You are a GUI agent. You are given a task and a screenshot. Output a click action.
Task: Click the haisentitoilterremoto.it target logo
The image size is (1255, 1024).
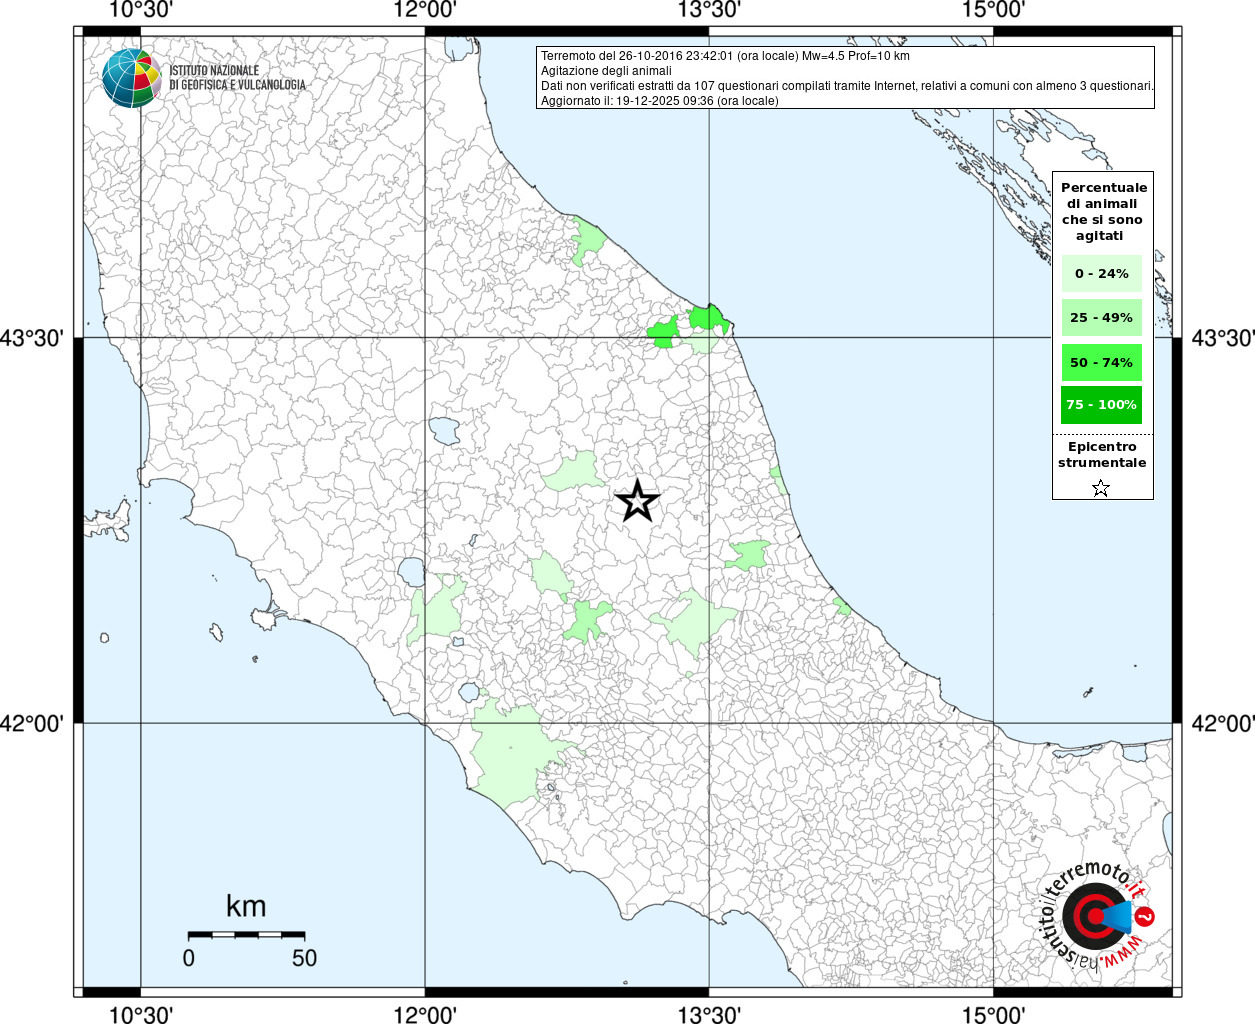1092,916
